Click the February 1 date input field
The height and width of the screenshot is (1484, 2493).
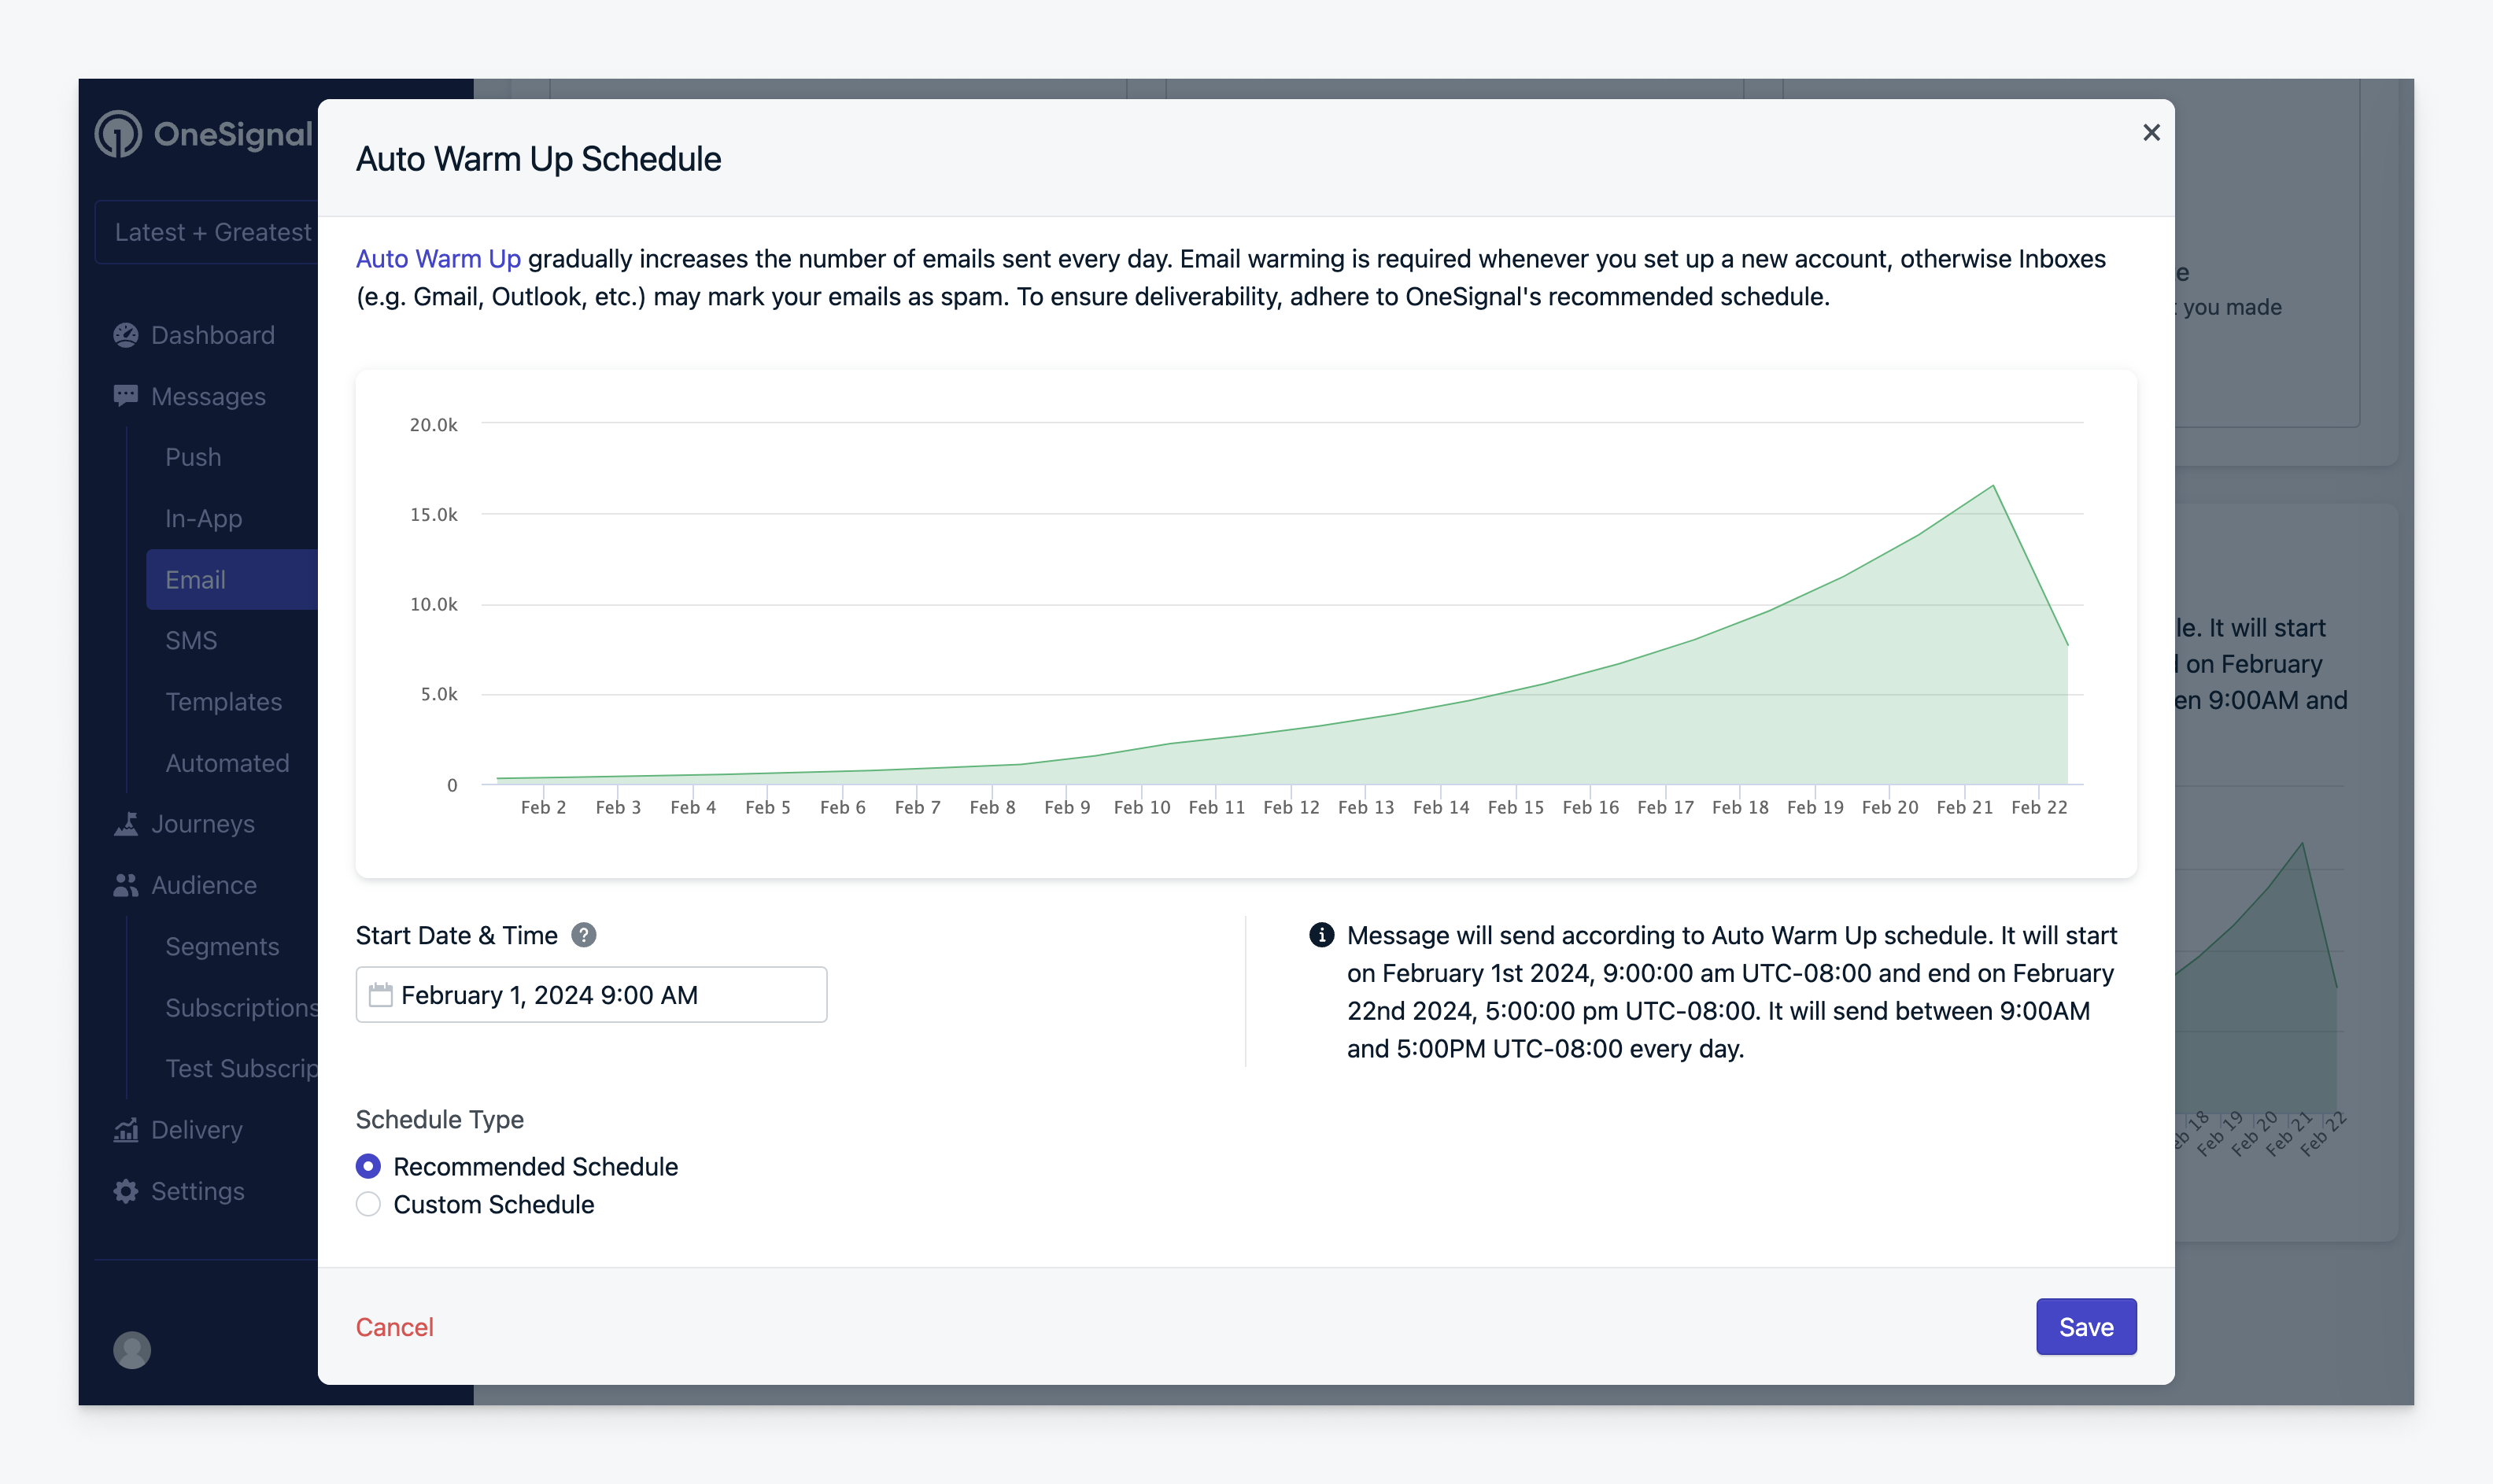coord(590,994)
